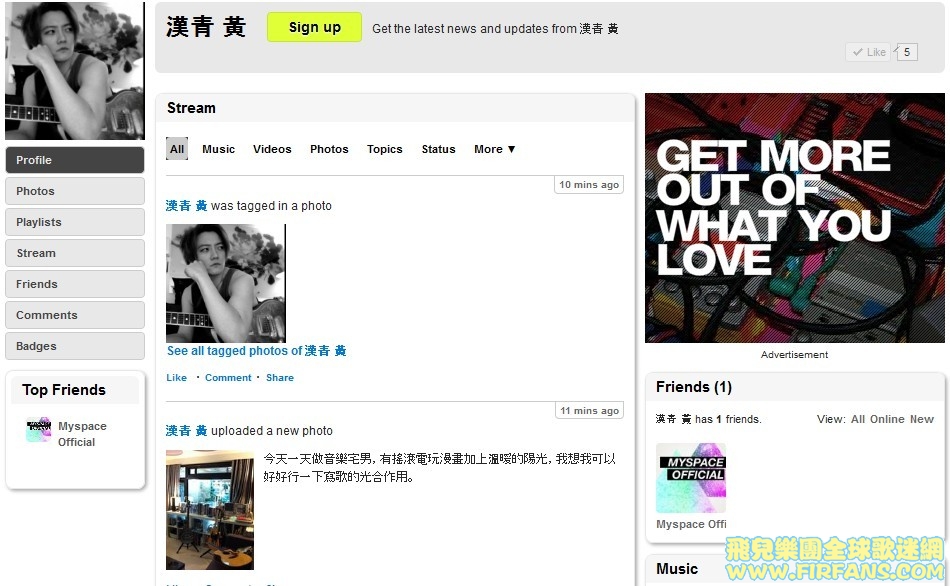Open Friends in left sidebar
Viewport: 950px width, 586px height.
[75, 284]
